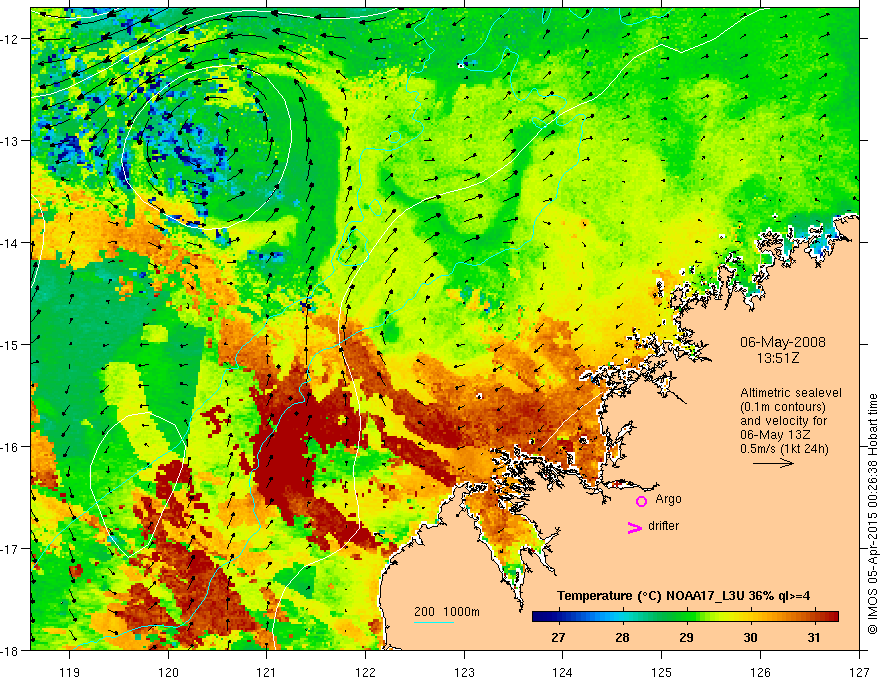Screen dimensions: 880x680
Task: Click the '-13' latitude axis label
Action: coord(10,141)
